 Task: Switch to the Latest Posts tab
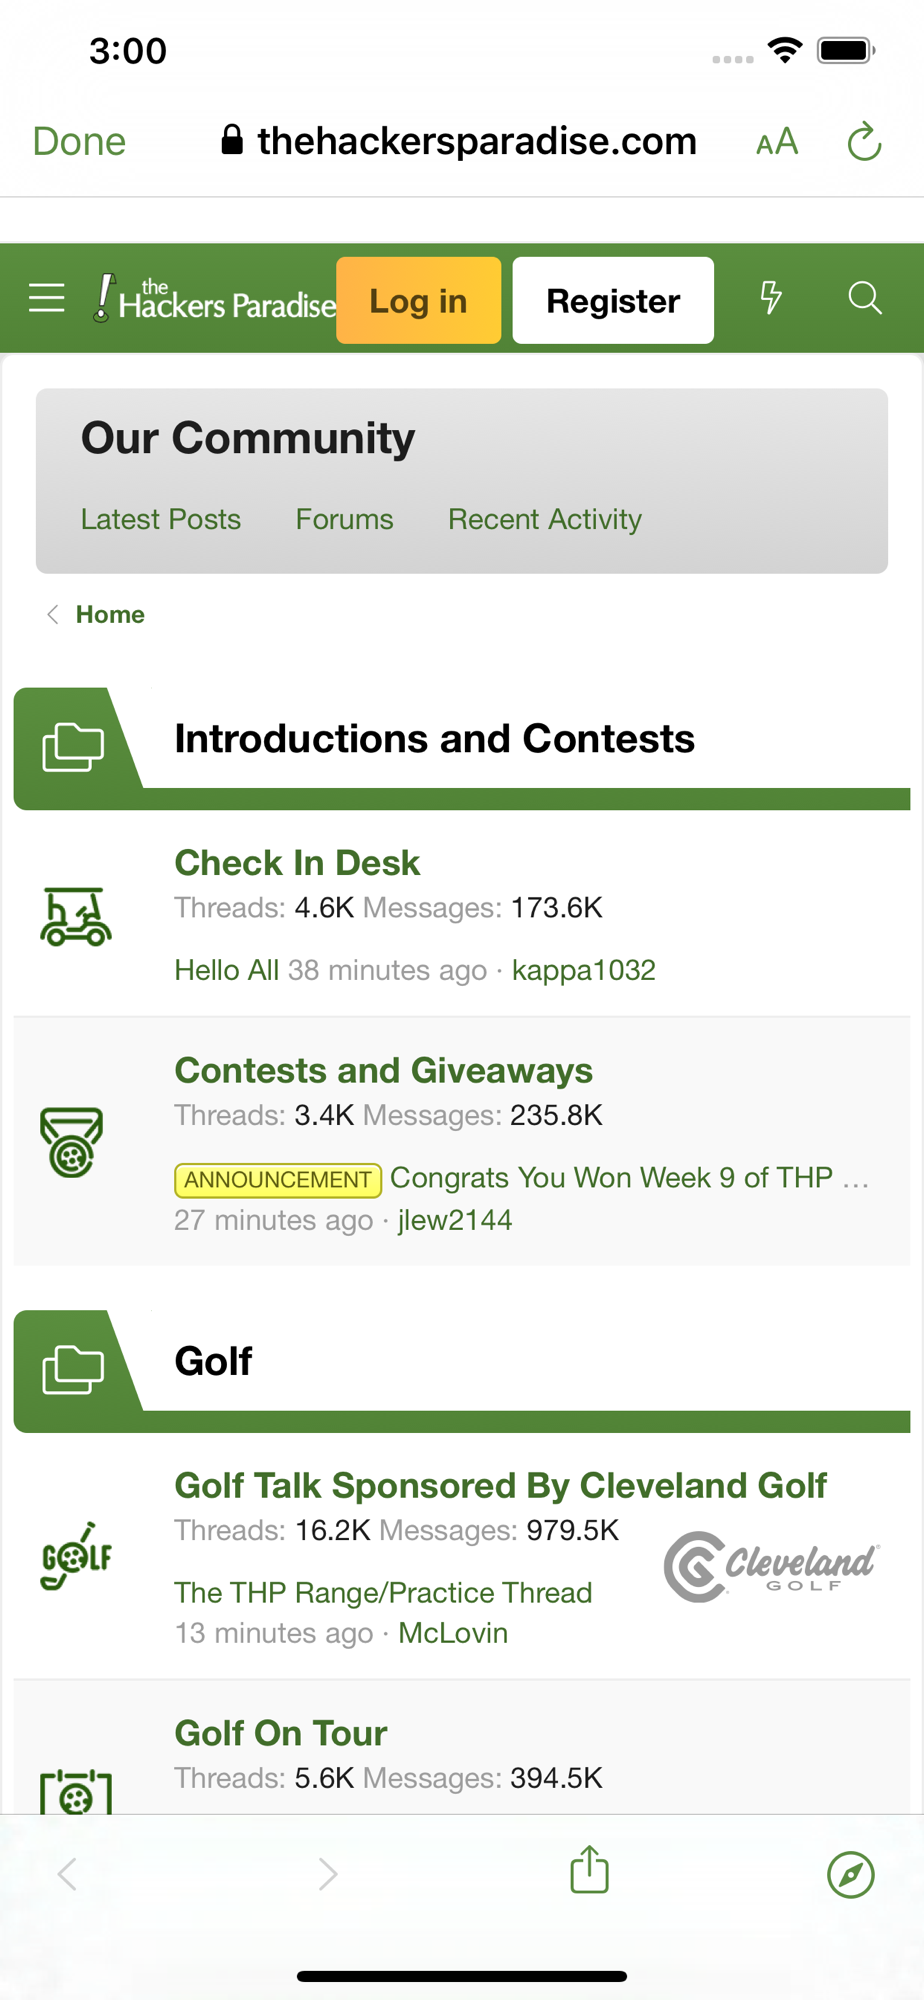pos(161,519)
